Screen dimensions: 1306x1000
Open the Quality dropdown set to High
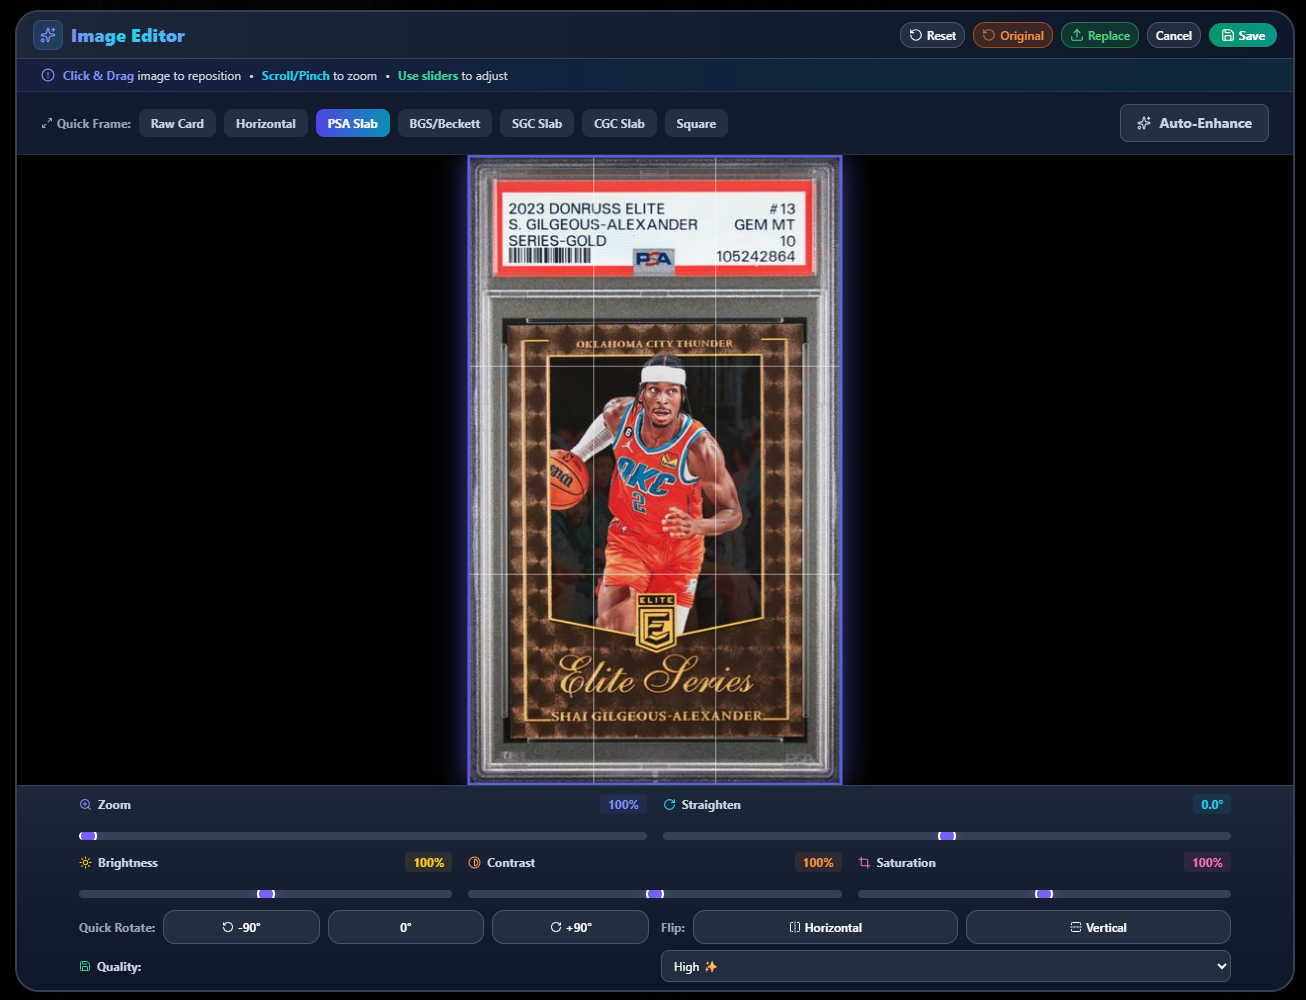pos(946,965)
